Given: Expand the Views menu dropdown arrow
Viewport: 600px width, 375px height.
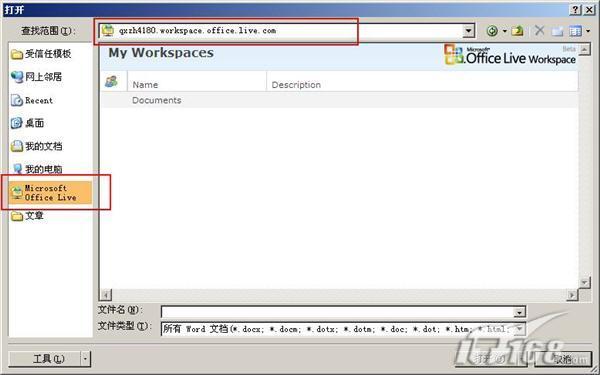Looking at the screenshot, I should [x=588, y=31].
